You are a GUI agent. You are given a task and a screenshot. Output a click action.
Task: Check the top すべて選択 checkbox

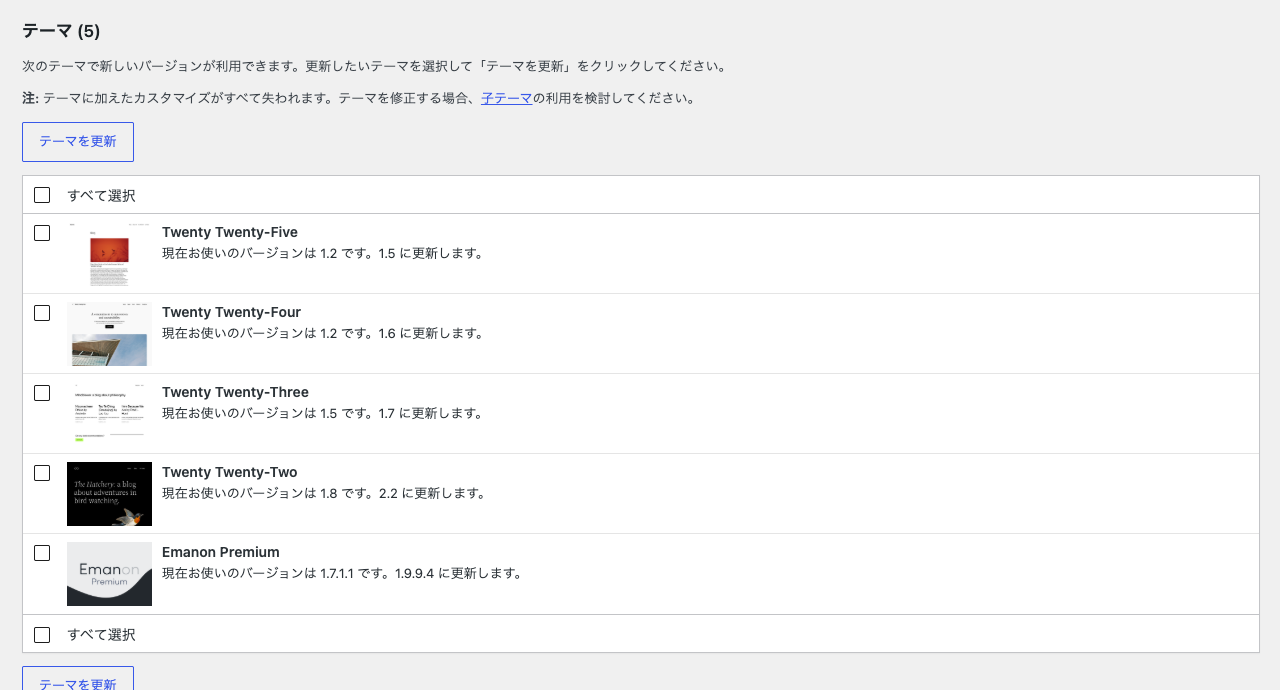pyautogui.click(x=42, y=195)
